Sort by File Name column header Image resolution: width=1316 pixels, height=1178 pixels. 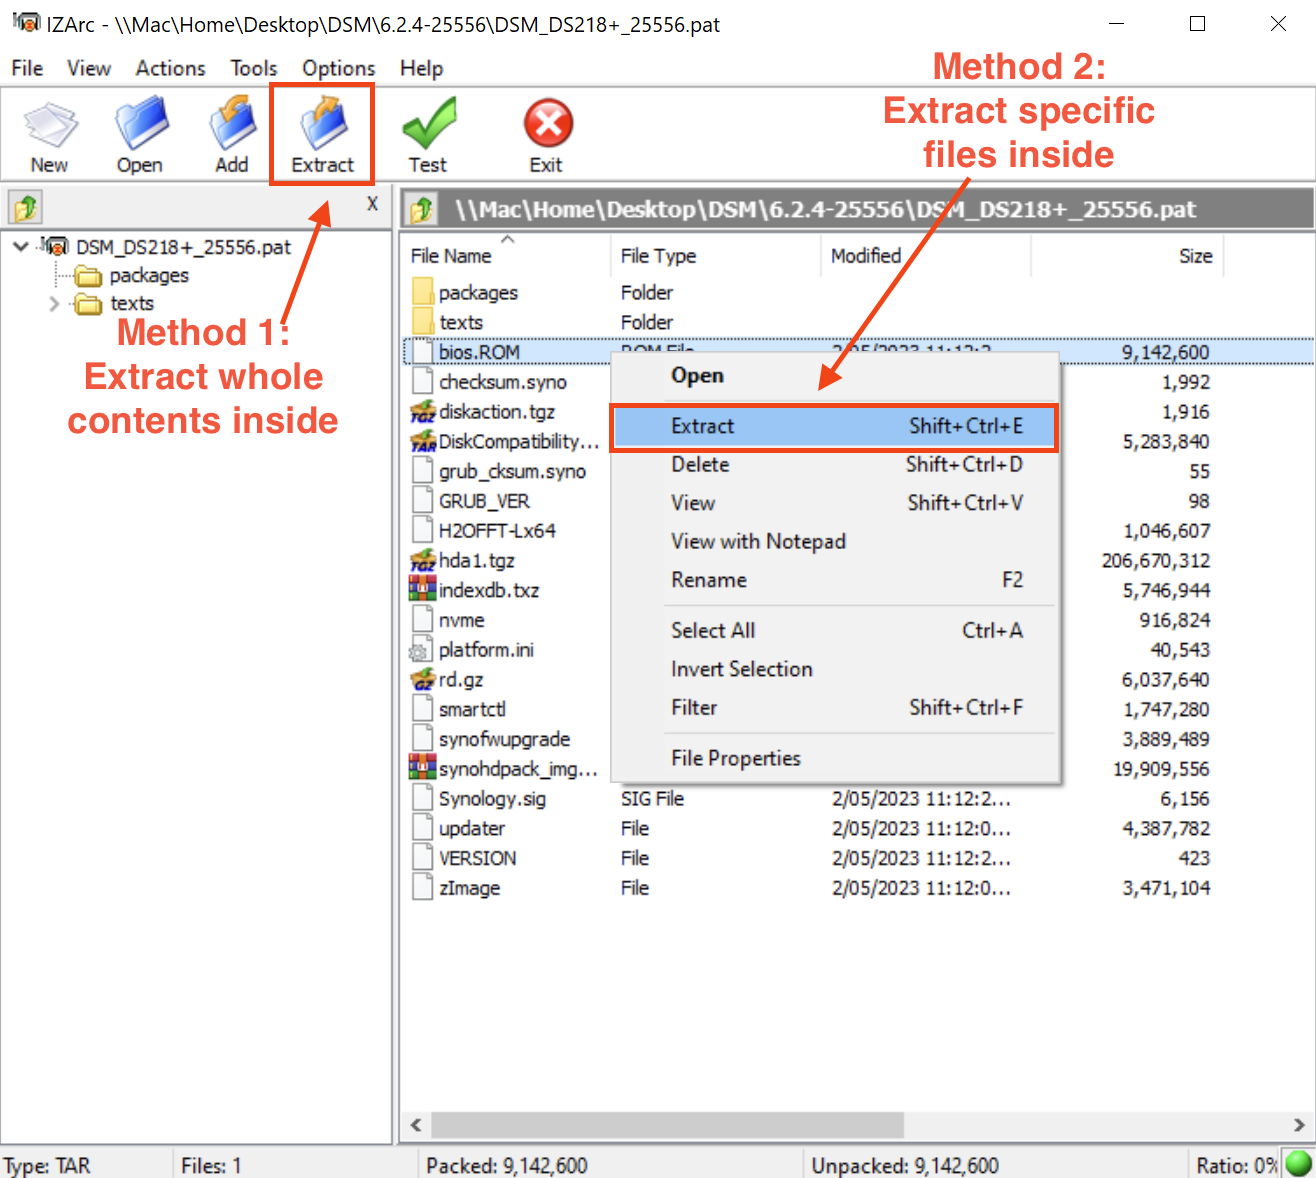[x=506, y=256]
